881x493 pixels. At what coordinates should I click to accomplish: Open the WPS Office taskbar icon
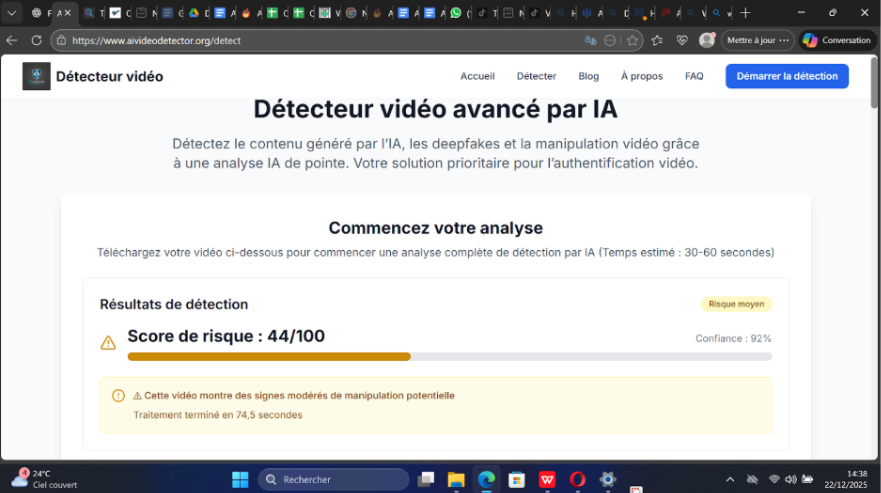pos(547,479)
